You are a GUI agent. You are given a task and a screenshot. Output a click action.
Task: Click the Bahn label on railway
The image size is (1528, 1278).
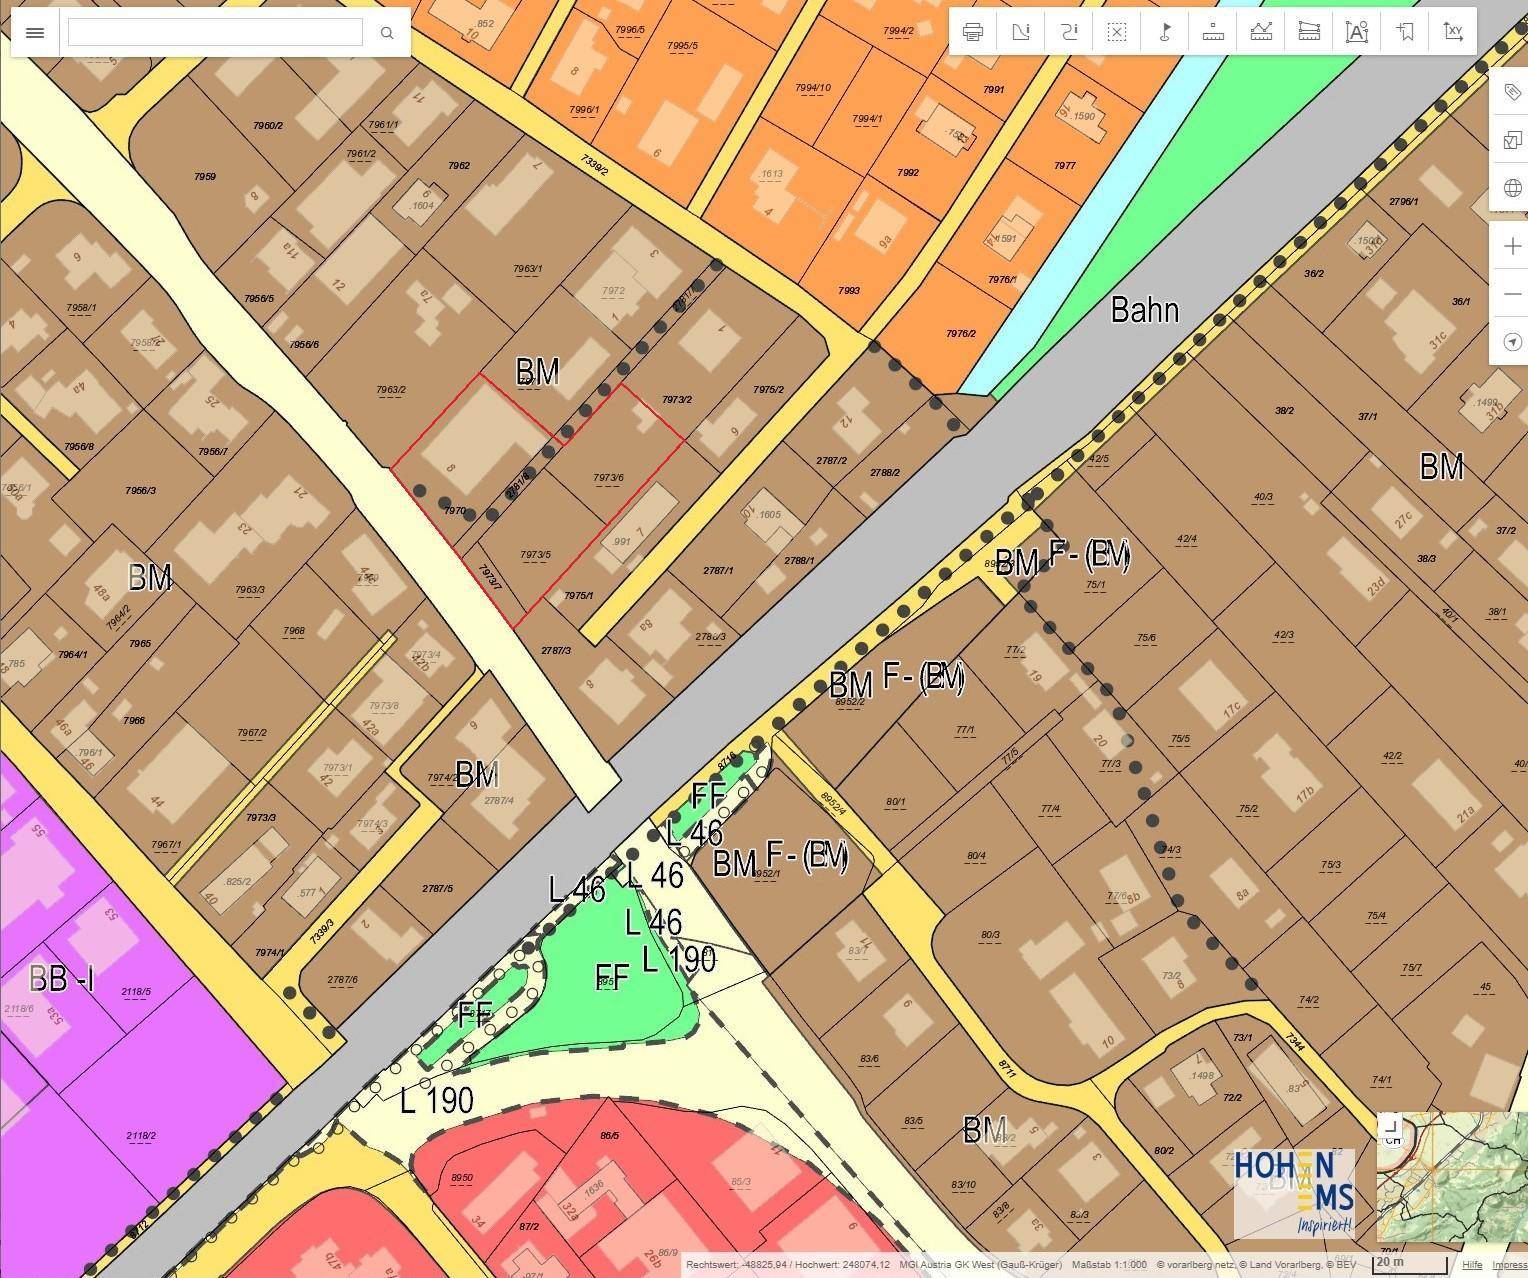(1145, 310)
